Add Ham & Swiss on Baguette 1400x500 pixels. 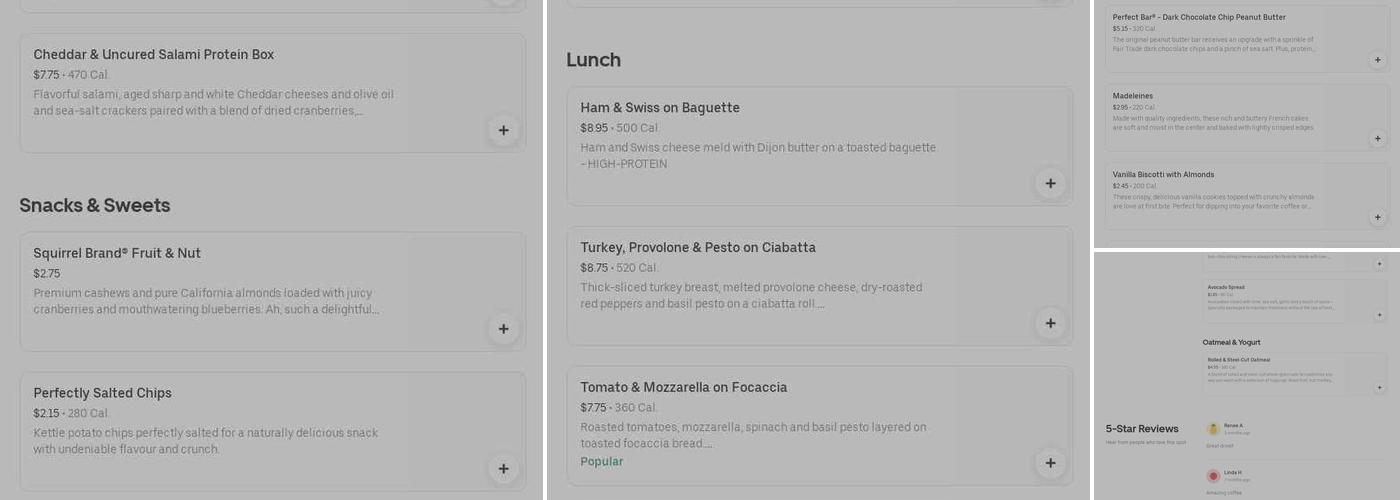coord(1050,183)
